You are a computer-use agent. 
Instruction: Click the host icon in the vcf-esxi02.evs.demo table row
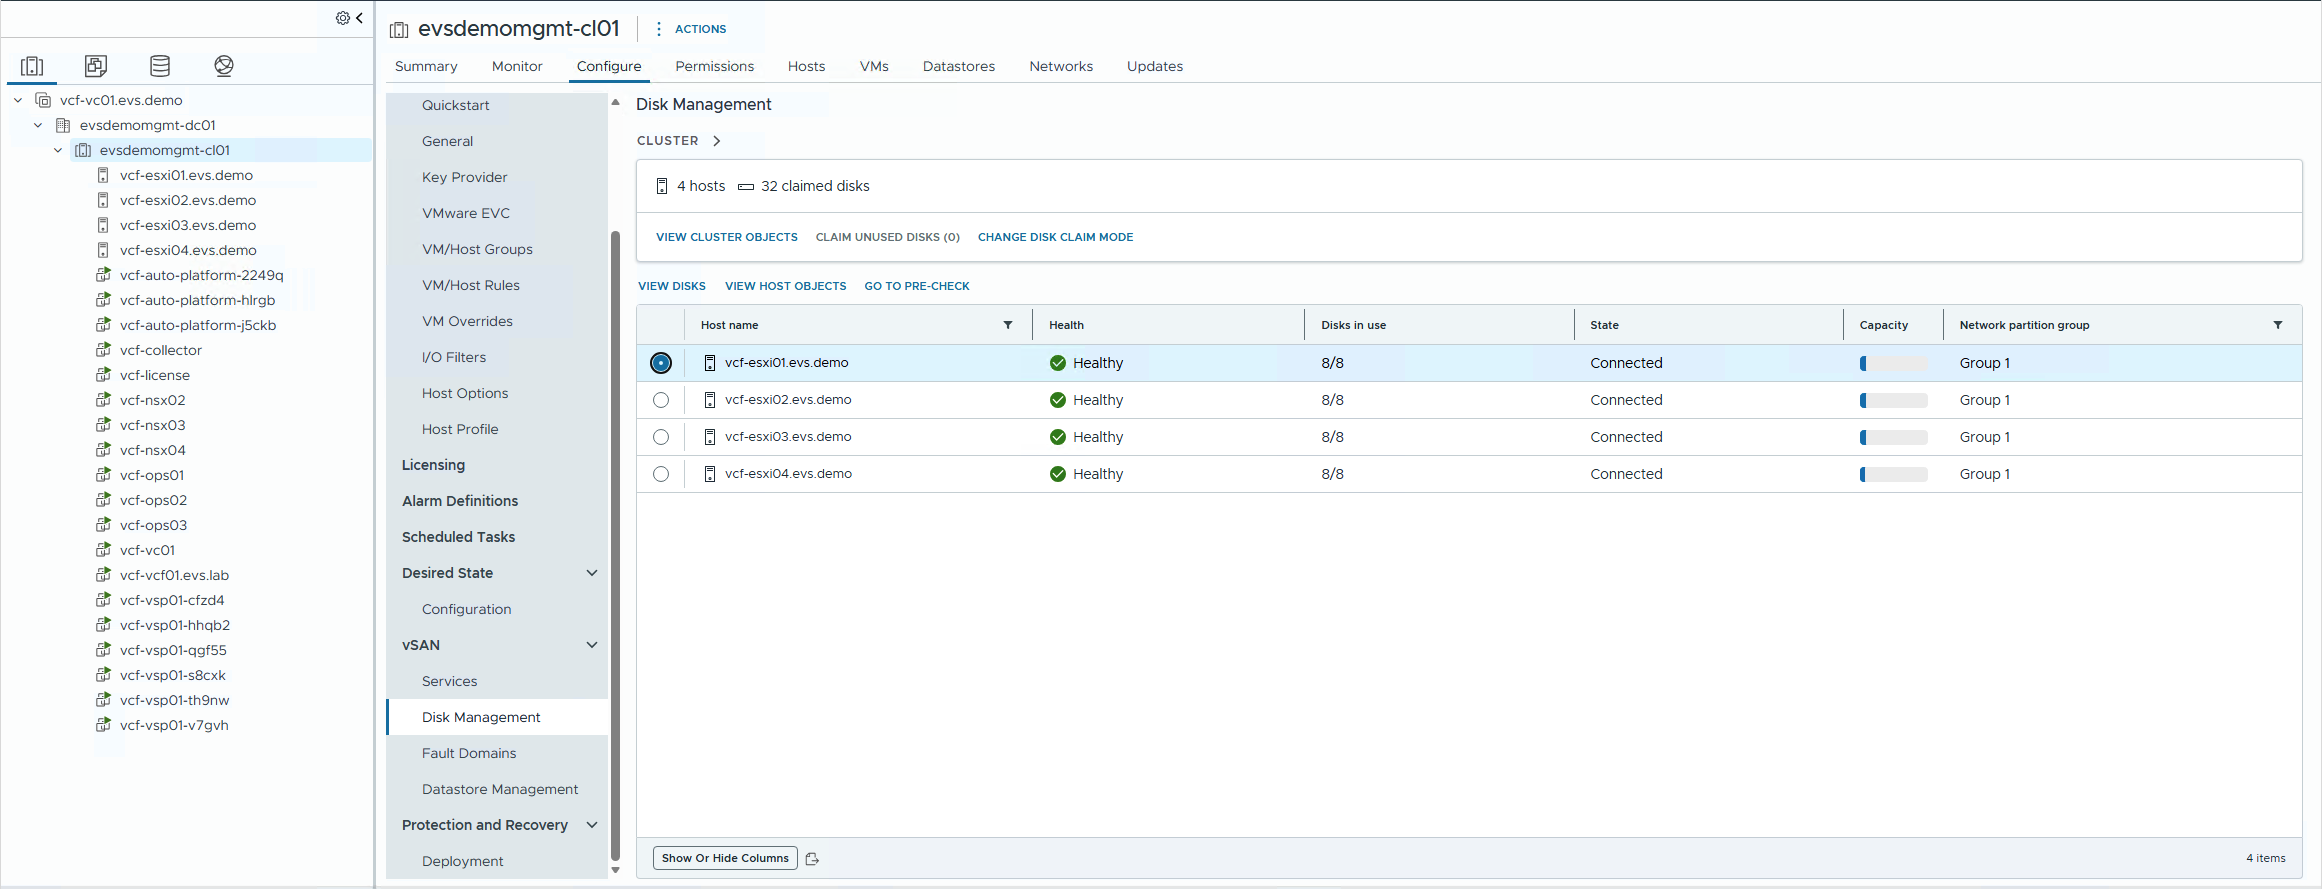(x=710, y=400)
